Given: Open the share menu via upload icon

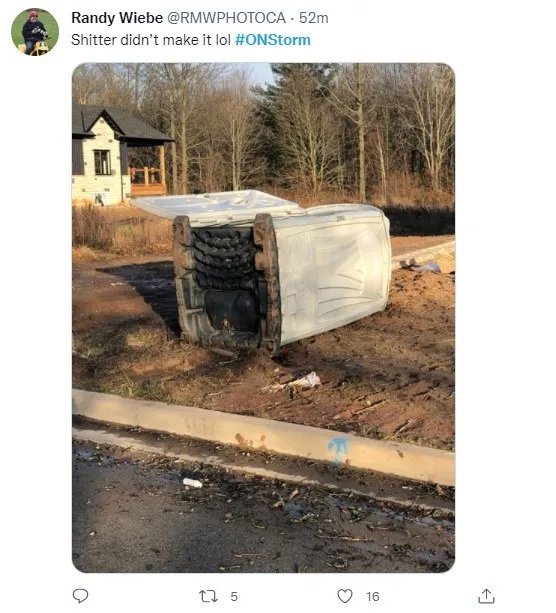Looking at the screenshot, I should click(486, 596).
